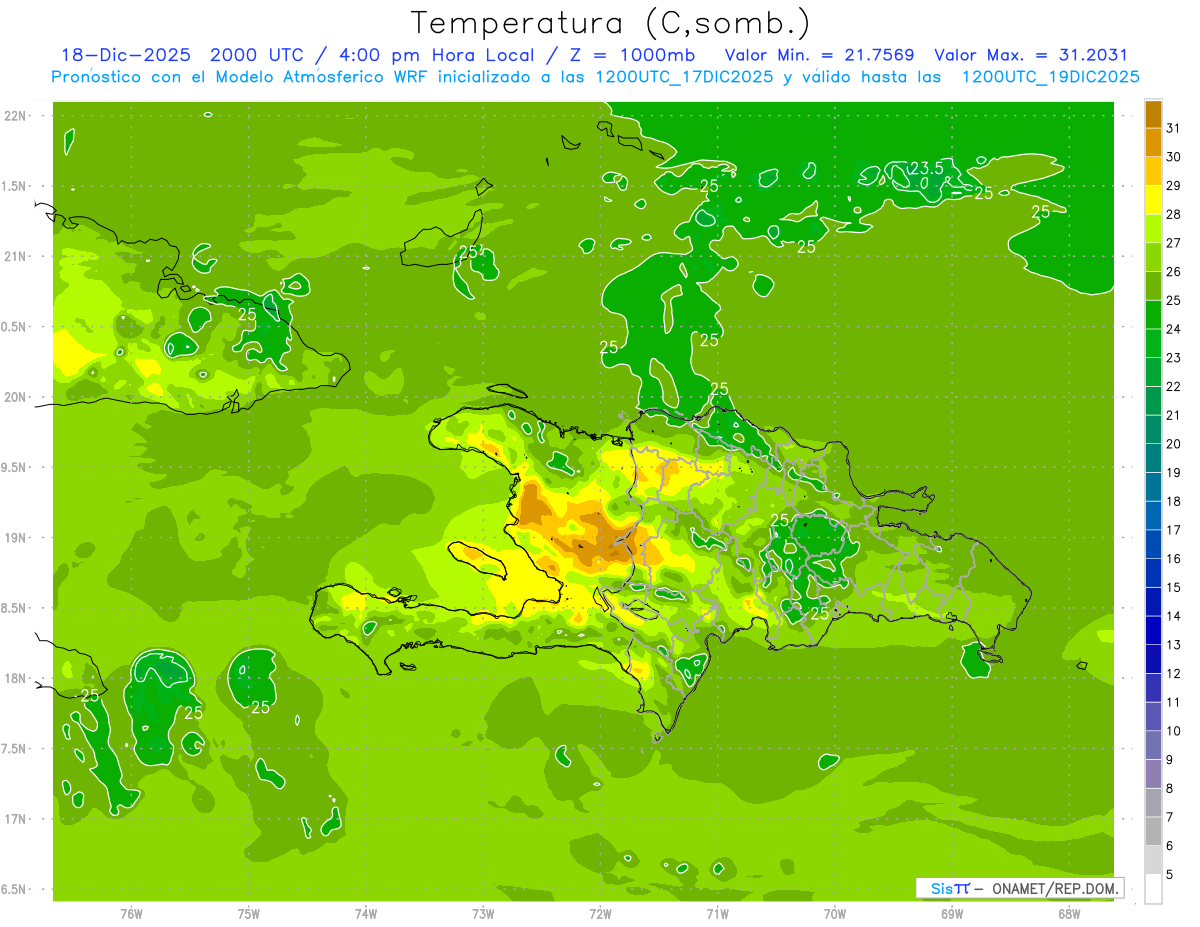Click the purple legend swatch between 9 and 10
The image size is (1200, 927).
pyautogui.click(x=1153, y=746)
